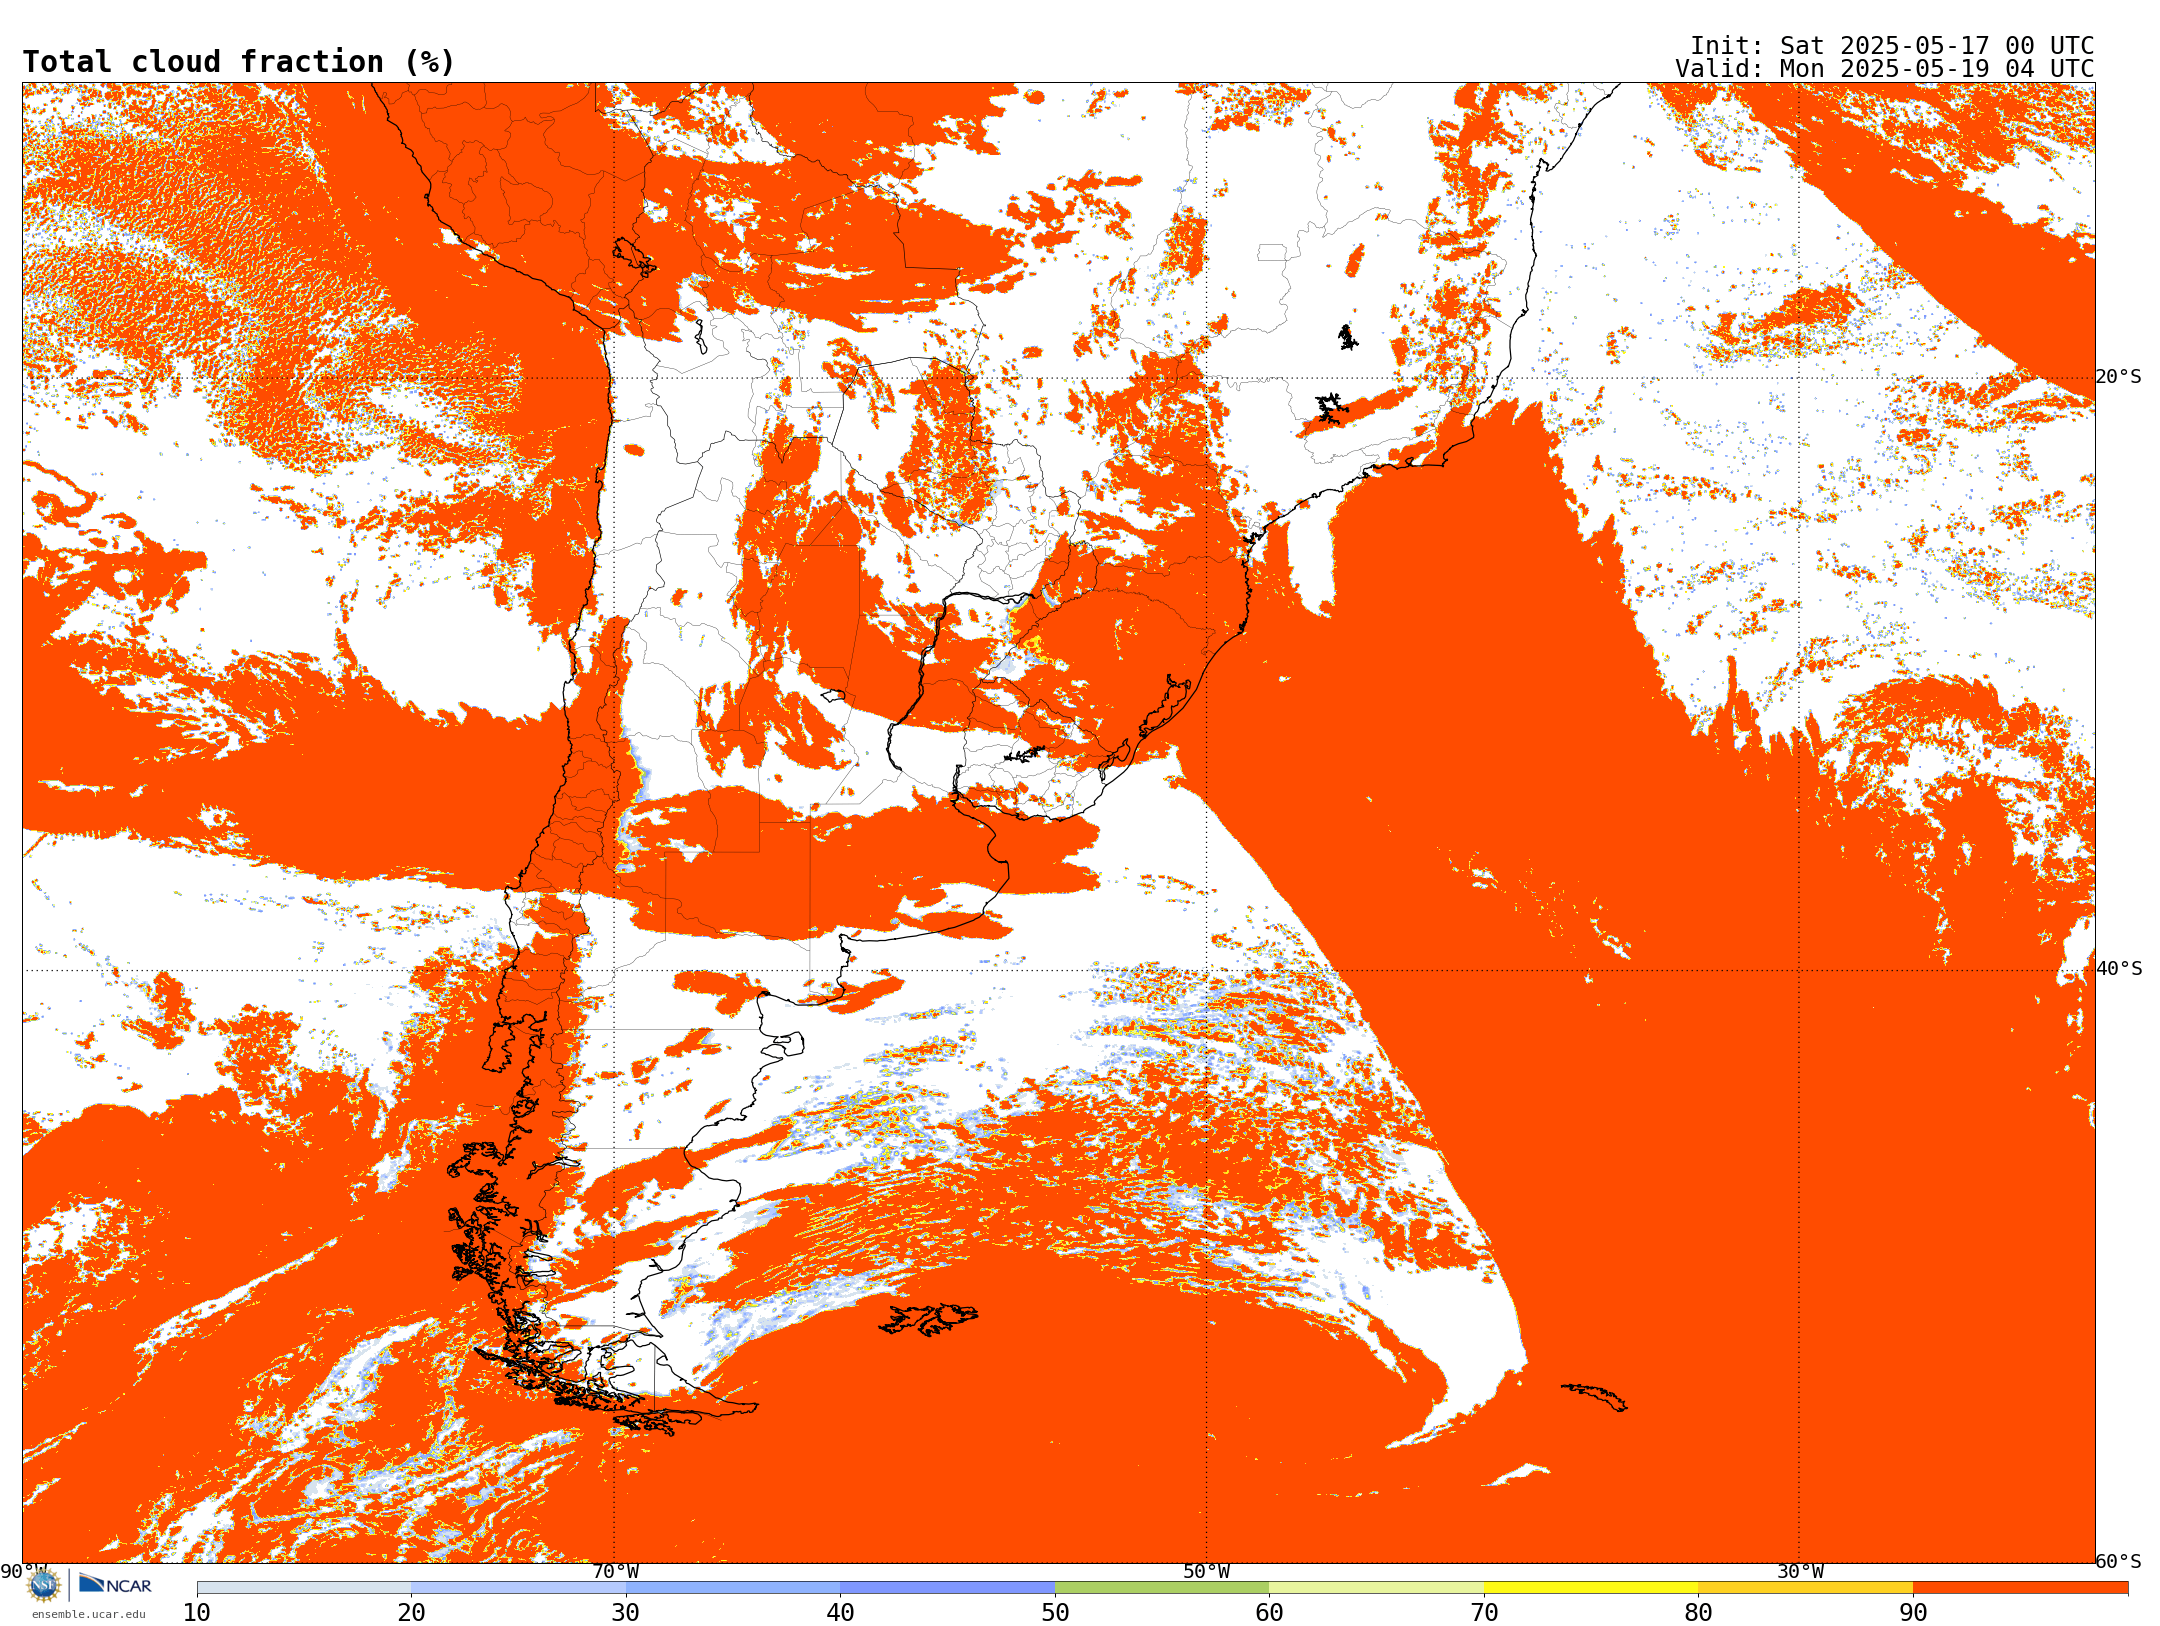Click Lake Titicaca outline on the map
Image resolution: width=2160 pixels, height=1626 pixels.
point(634,257)
